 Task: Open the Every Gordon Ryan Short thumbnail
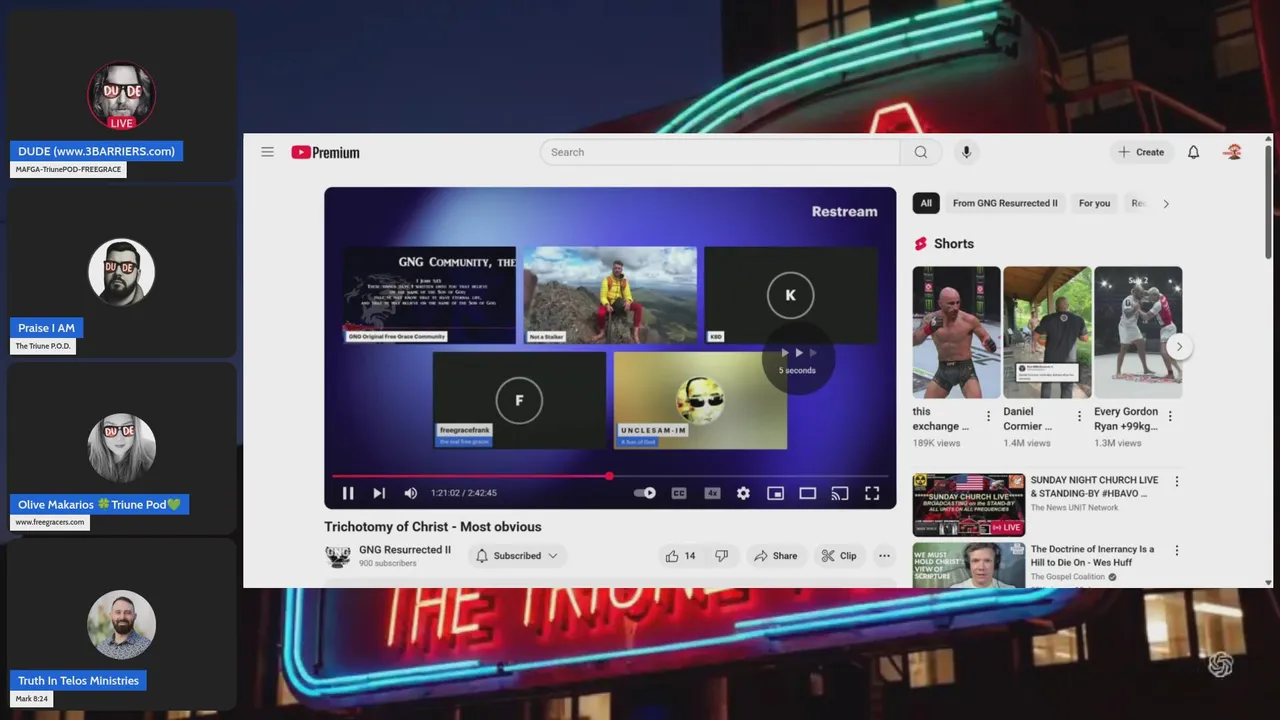(x=1138, y=332)
